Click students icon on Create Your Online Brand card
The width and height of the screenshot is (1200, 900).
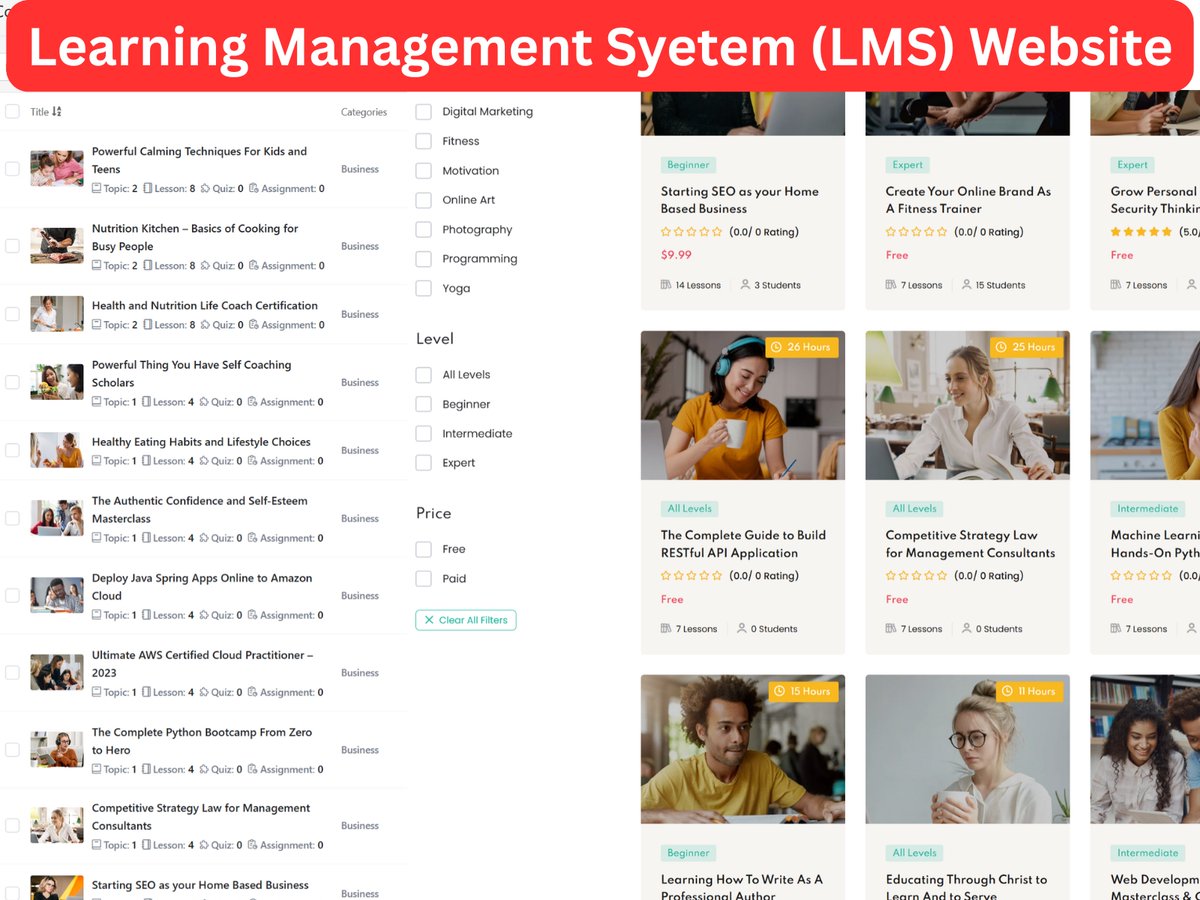click(x=967, y=285)
